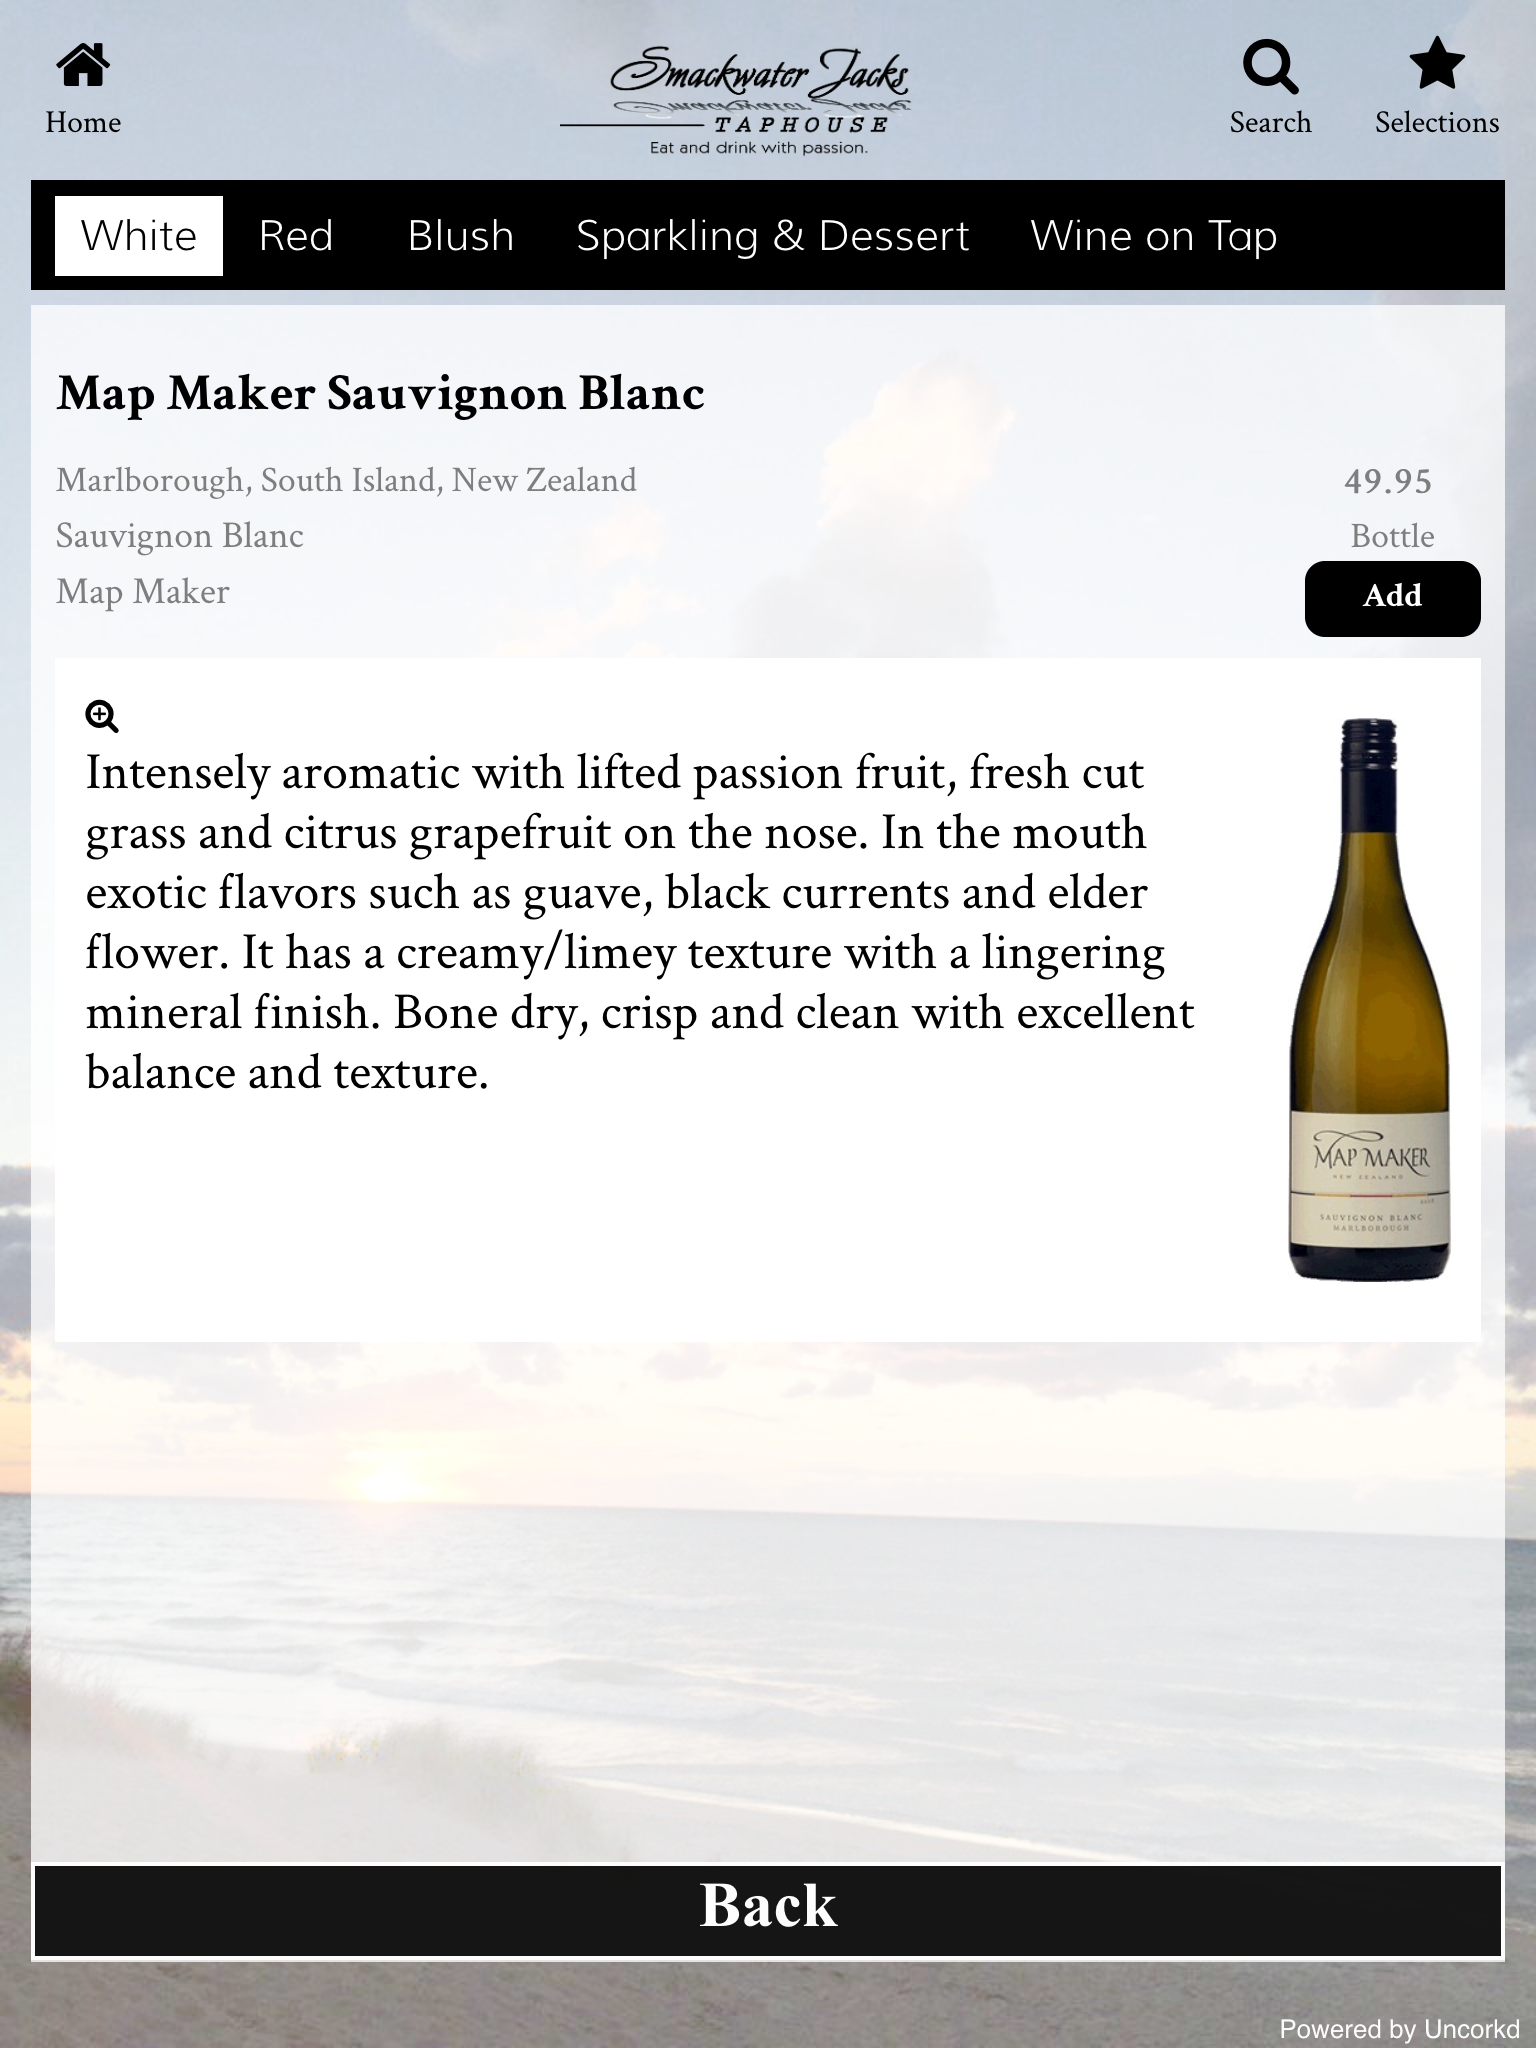The height and width of the screenshot is (2048, 1536).
Task: Click the wine description paragraph
Action: tap(640, 923)
